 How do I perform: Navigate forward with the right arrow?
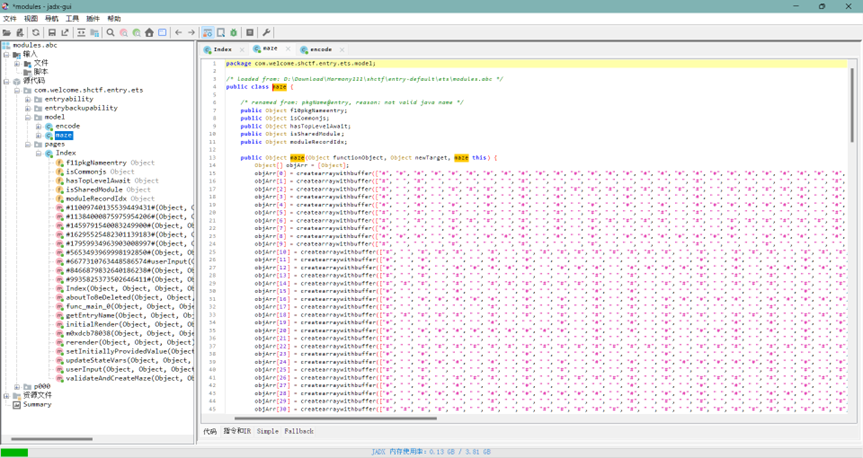(192, 32)
